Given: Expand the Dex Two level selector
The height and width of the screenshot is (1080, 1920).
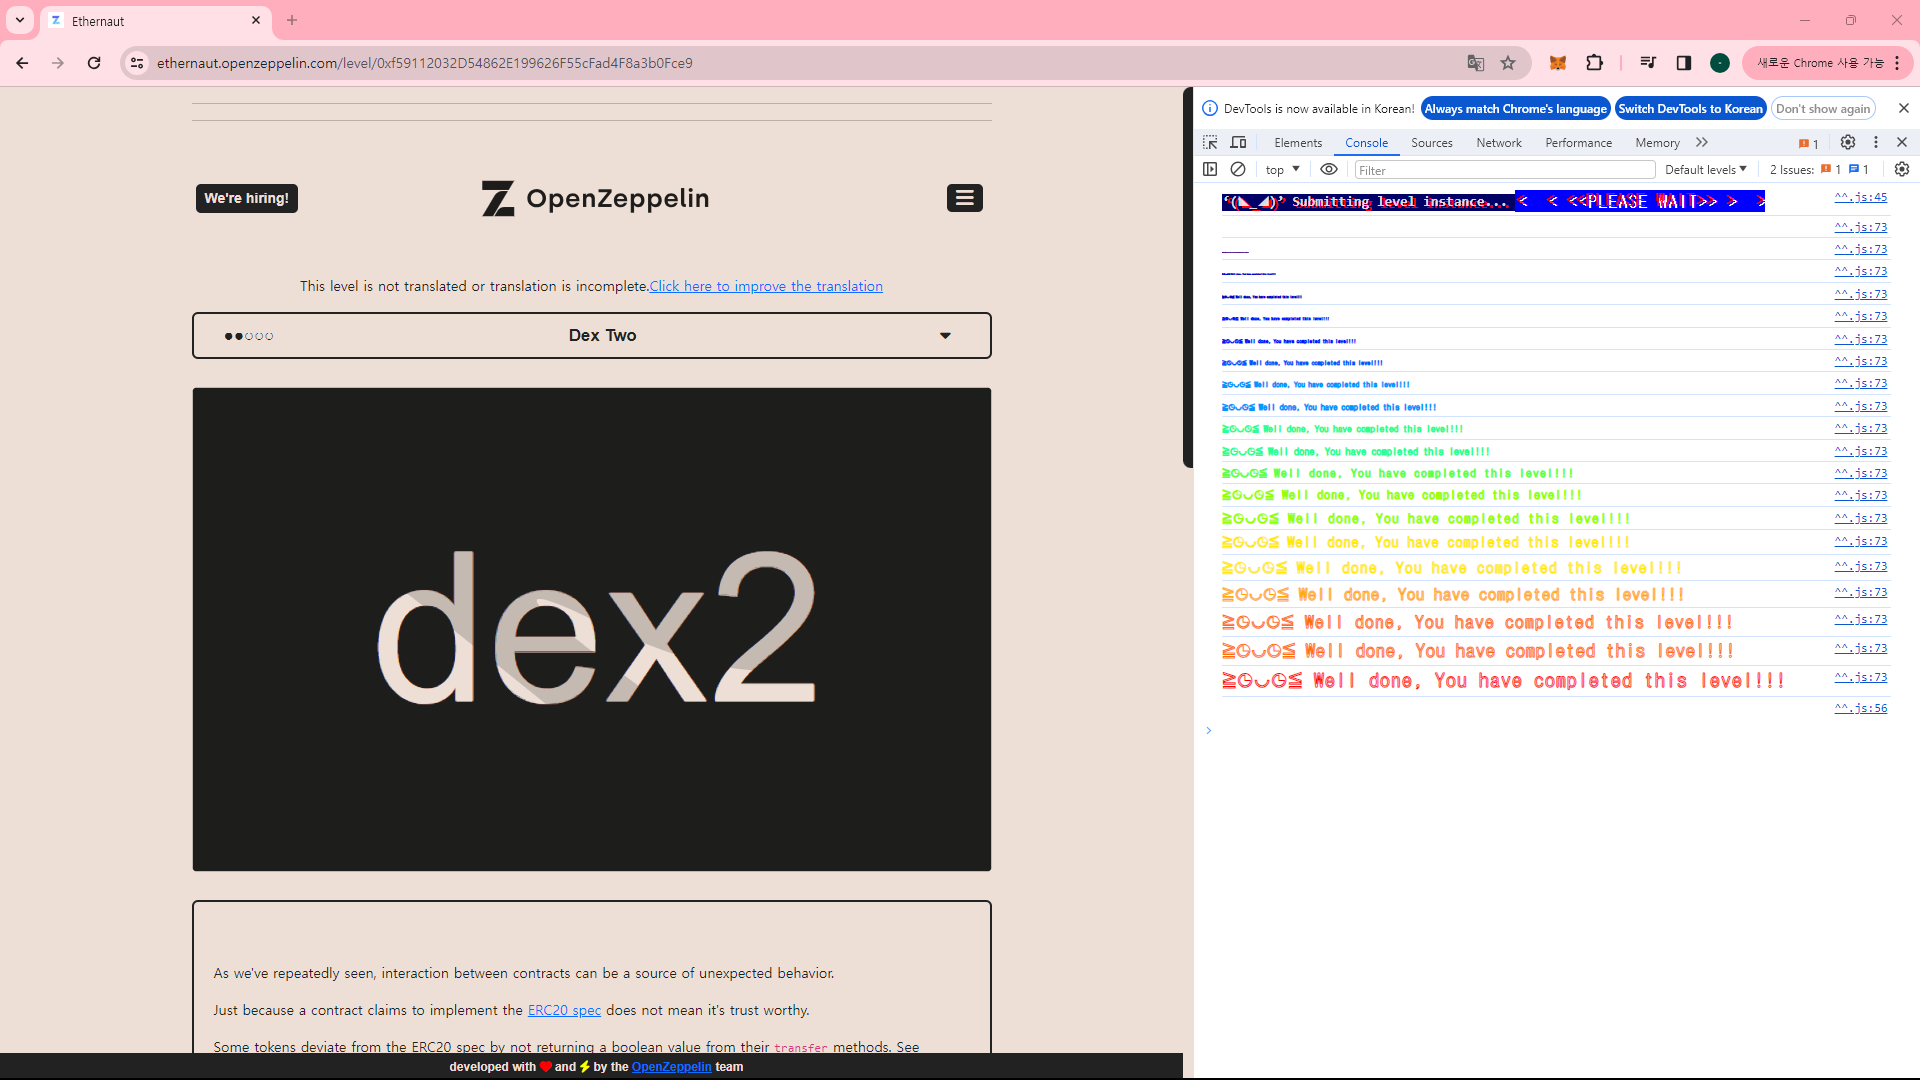Looking at the screenshot, I should click(592, 336).
